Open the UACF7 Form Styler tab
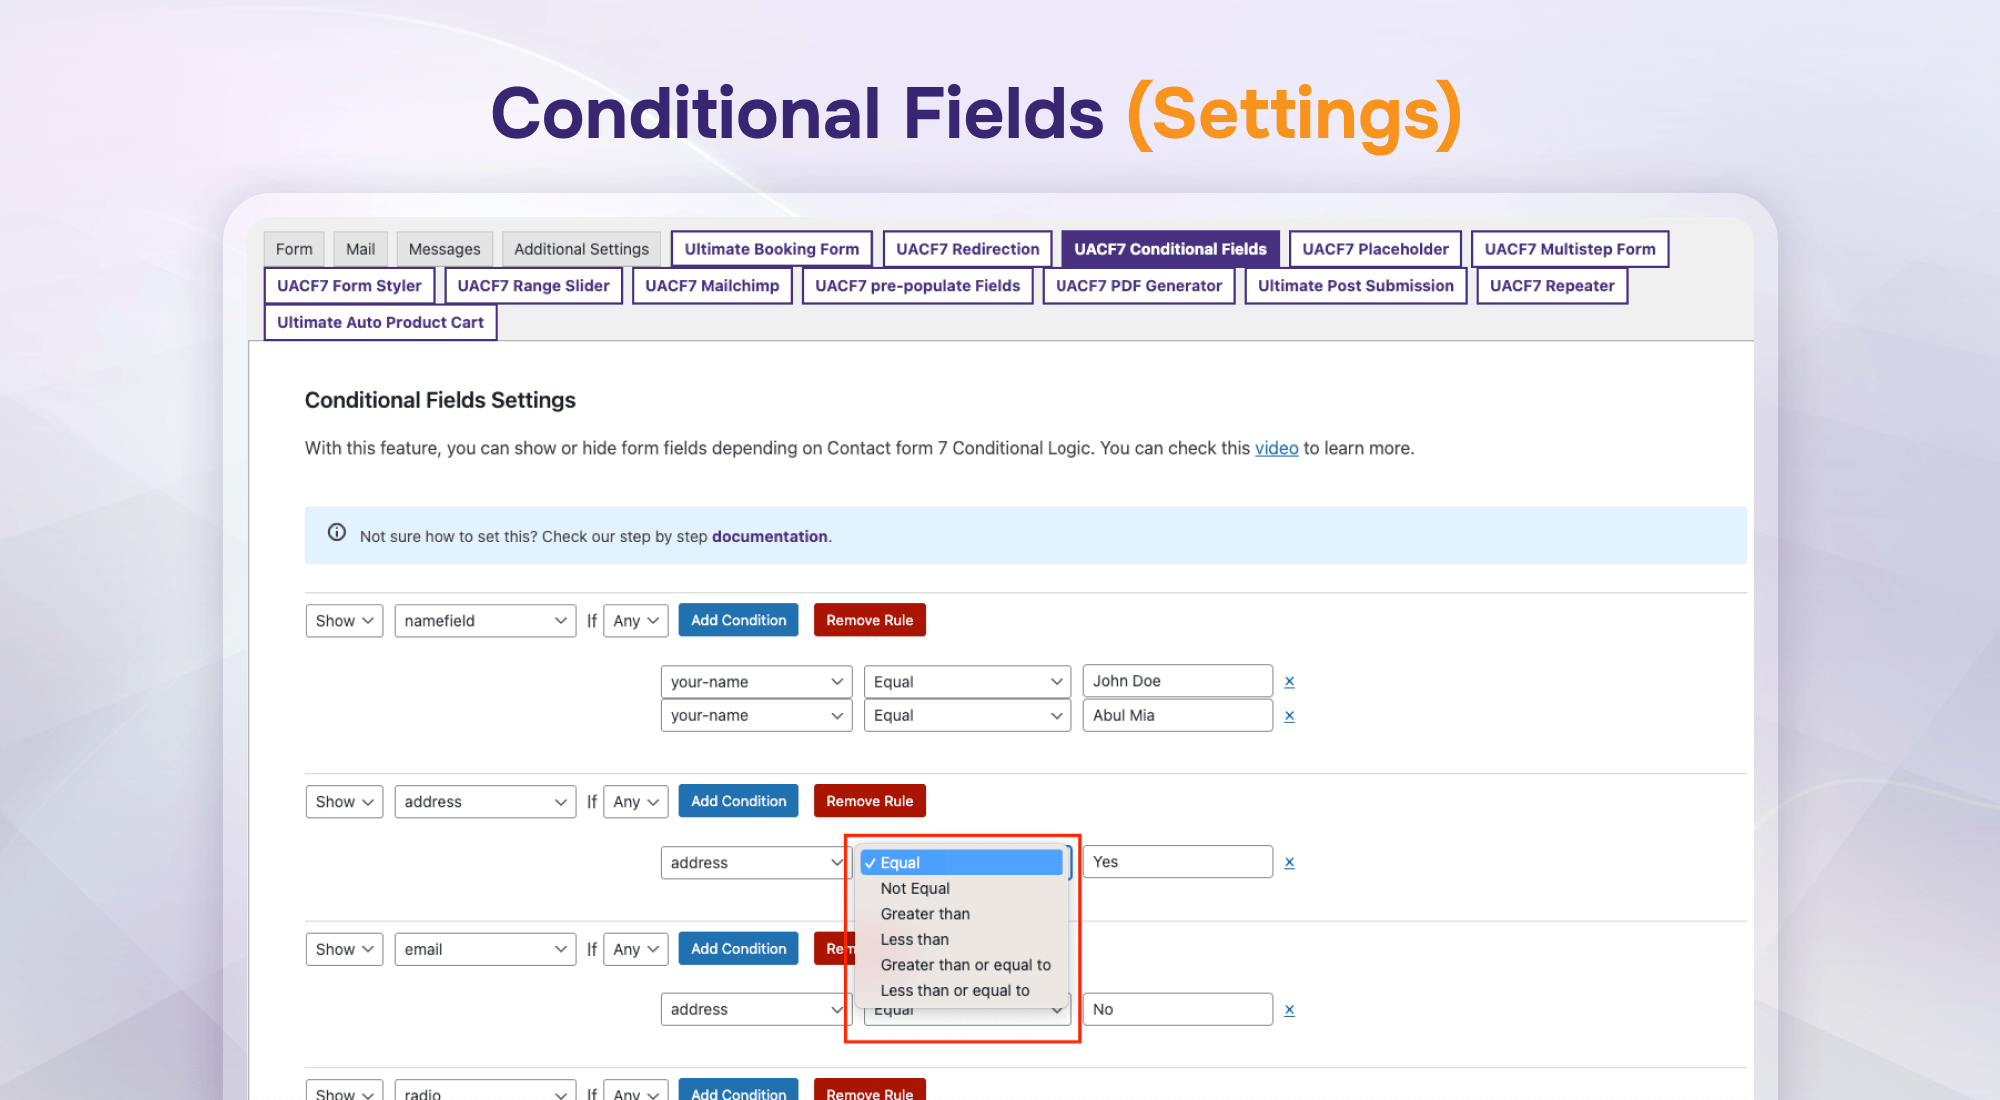Screen dimensions: 2000x1100 (349, 286)
